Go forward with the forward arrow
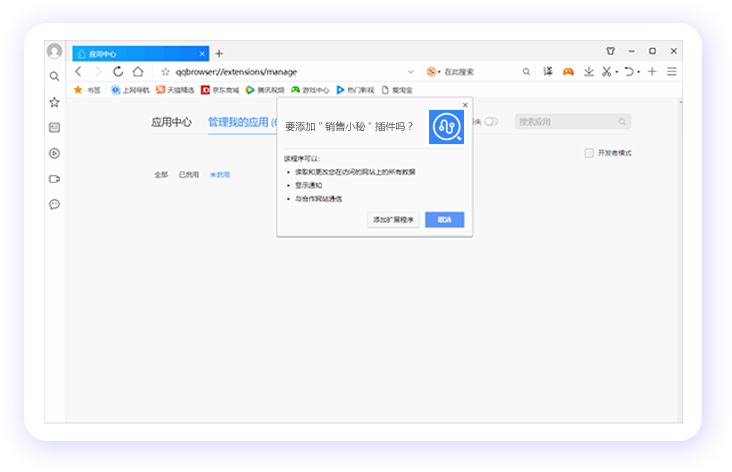This screenshot has width=732, height=472. [x=98, y=71]
